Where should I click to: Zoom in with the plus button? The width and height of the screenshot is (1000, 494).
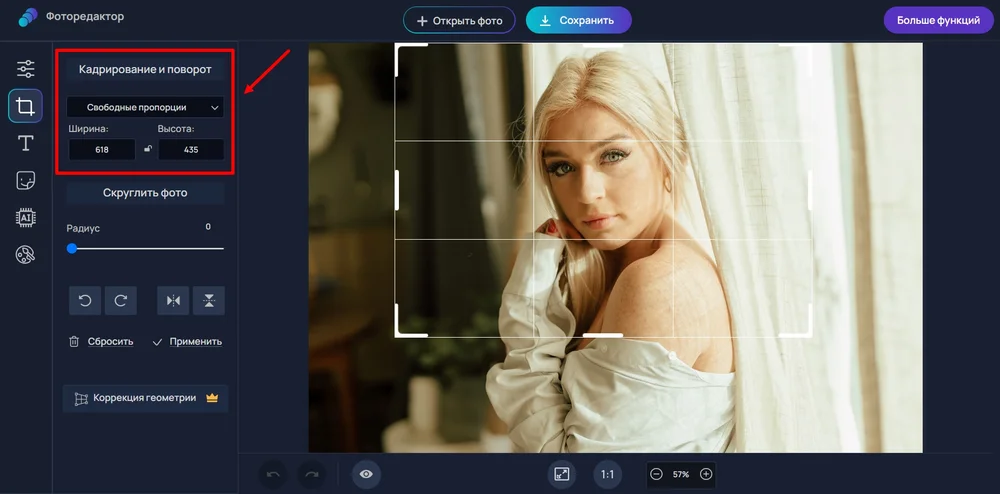tap(706, 474)
